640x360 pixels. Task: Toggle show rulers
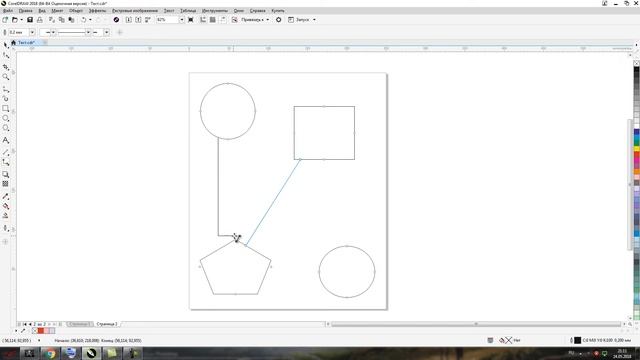pyautogui.click(x=203, y=20)
